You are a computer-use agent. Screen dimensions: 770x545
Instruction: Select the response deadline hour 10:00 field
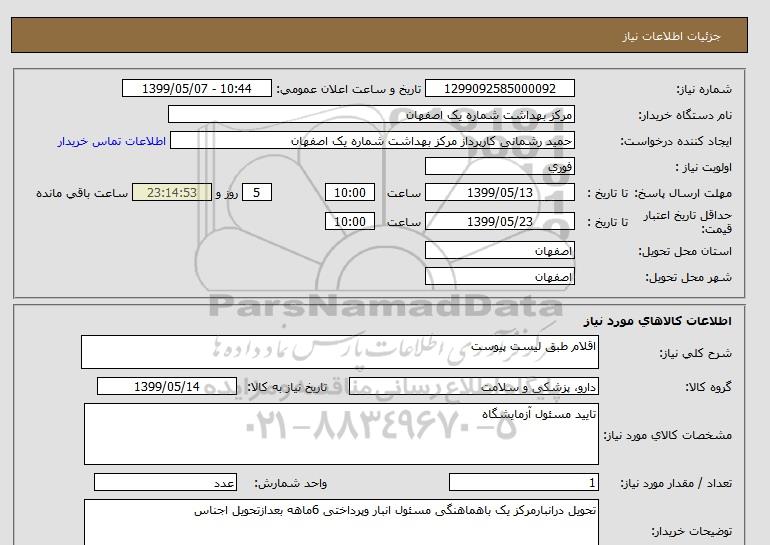[350, 192]
